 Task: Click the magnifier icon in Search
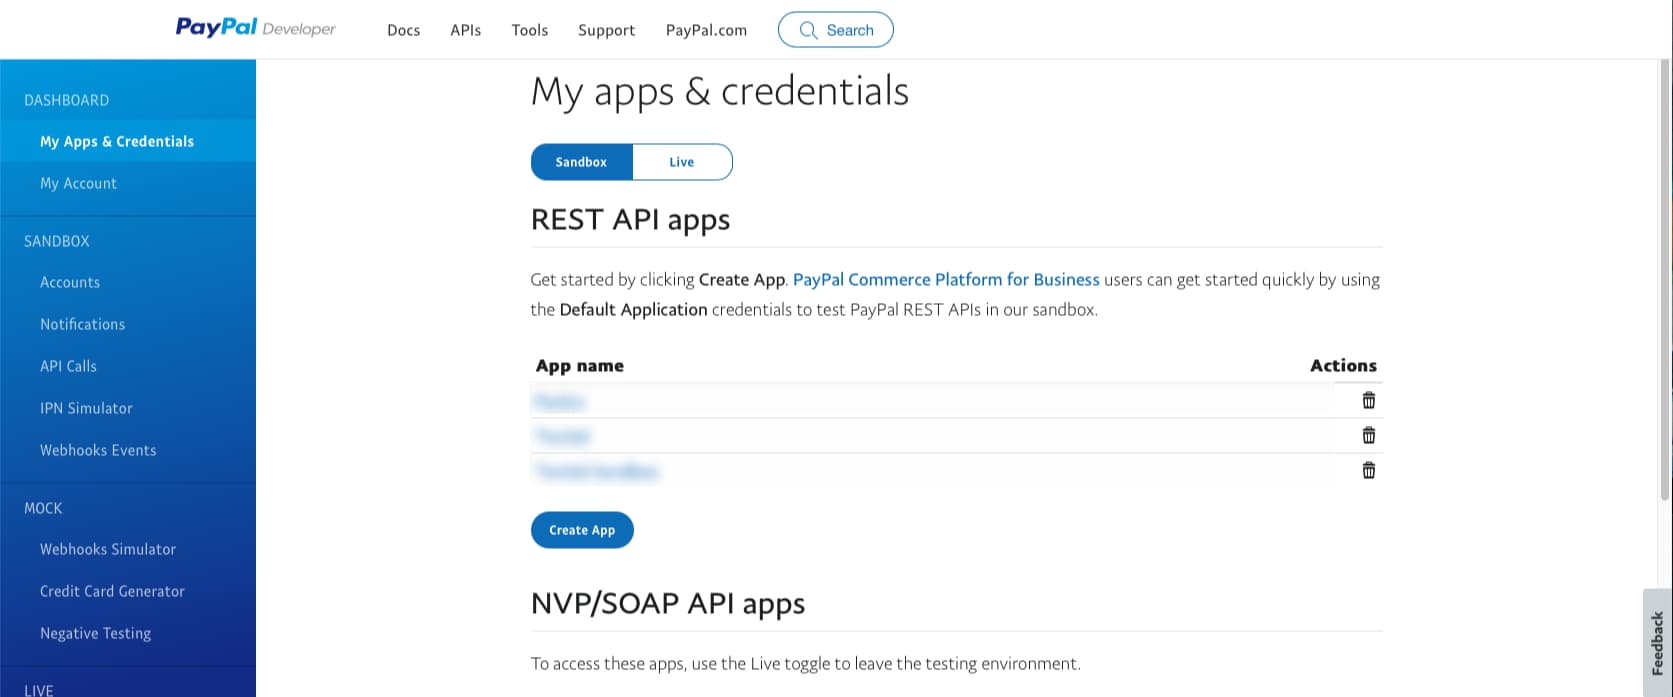click(x=808, y=30)
